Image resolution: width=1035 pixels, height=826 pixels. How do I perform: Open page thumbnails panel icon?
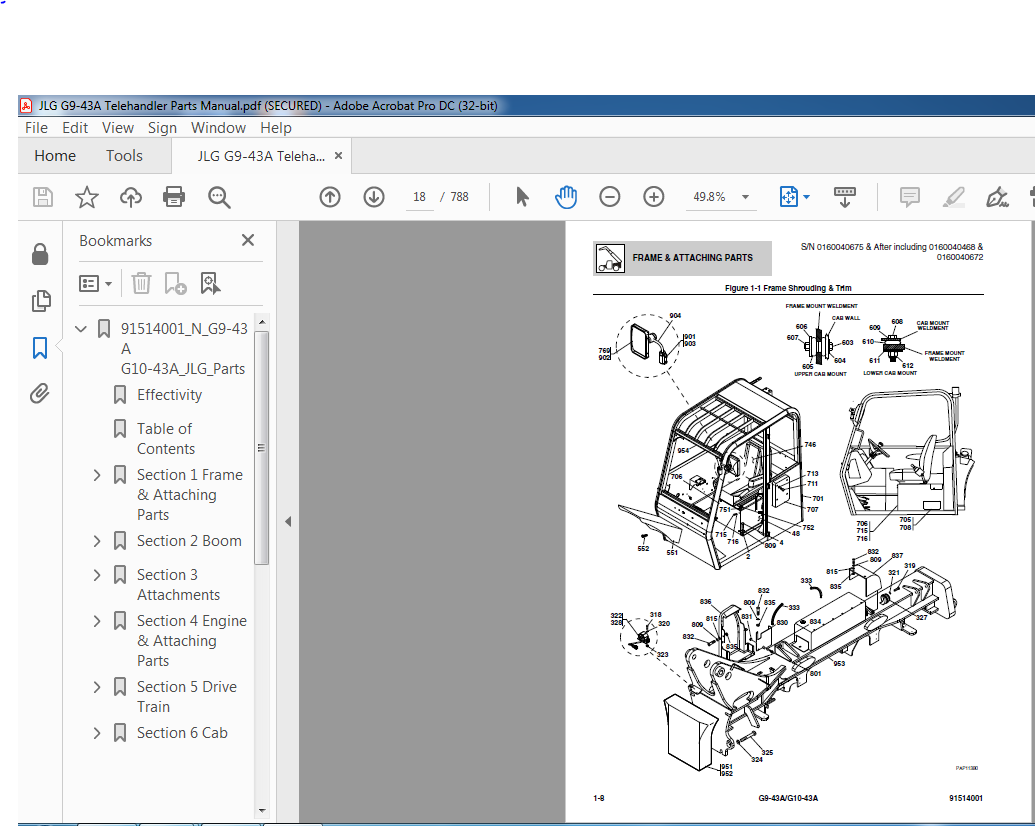pos(40,301)
